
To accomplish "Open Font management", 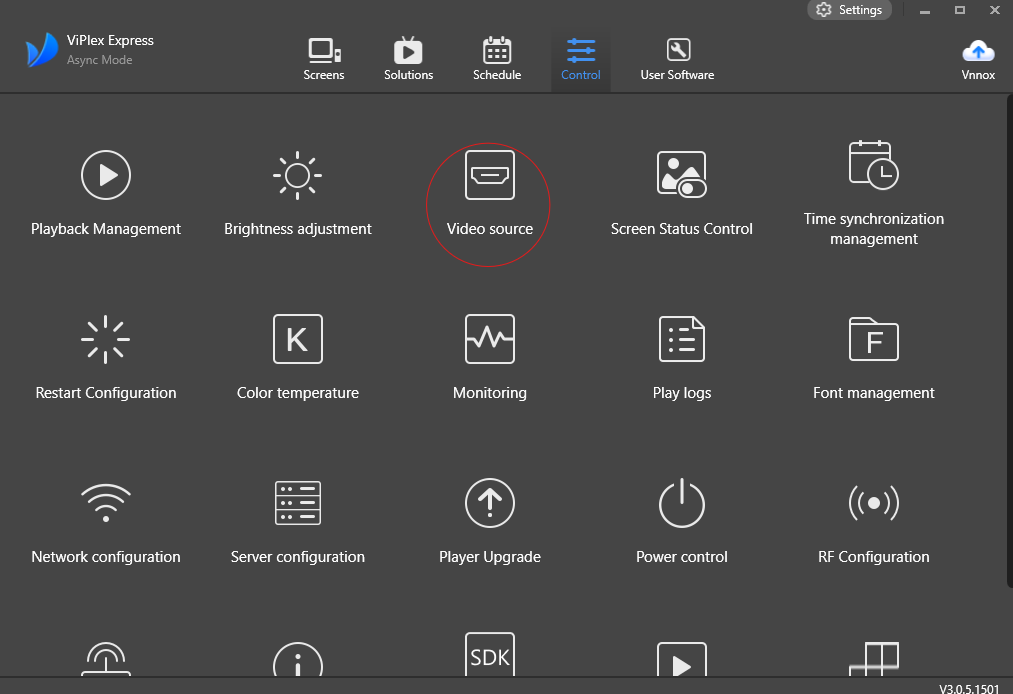I will [x=873, y=357].
